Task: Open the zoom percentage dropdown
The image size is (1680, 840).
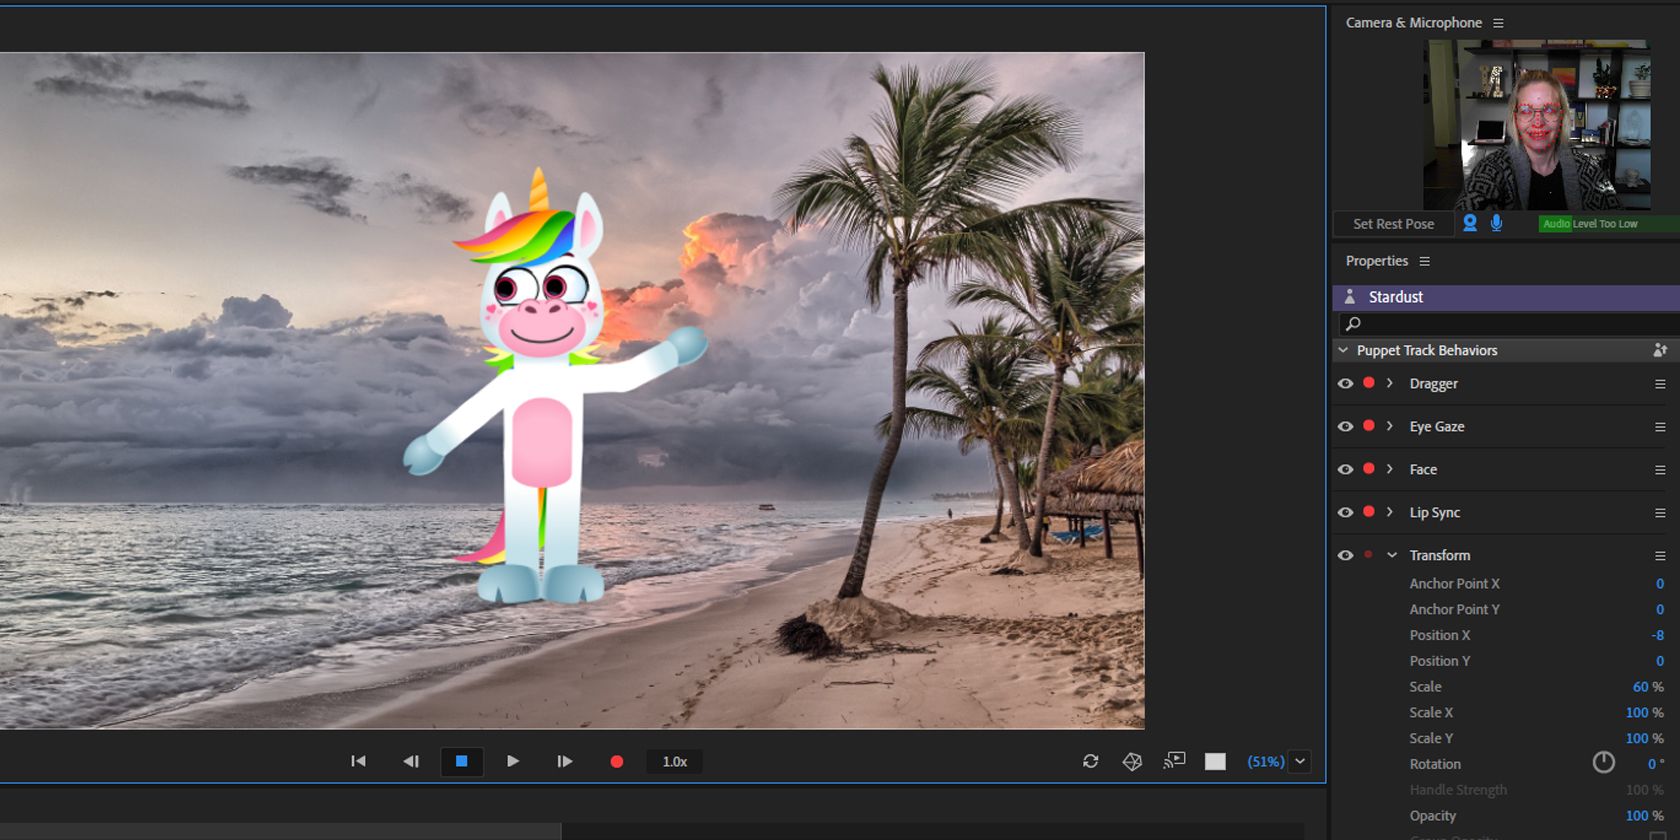Action: (1300, 762)
